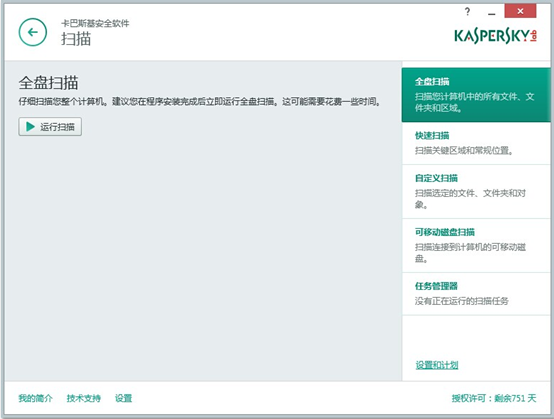Go back using the circular arrow icon
This screenshot has width=554, height=419.
point(33,32)
